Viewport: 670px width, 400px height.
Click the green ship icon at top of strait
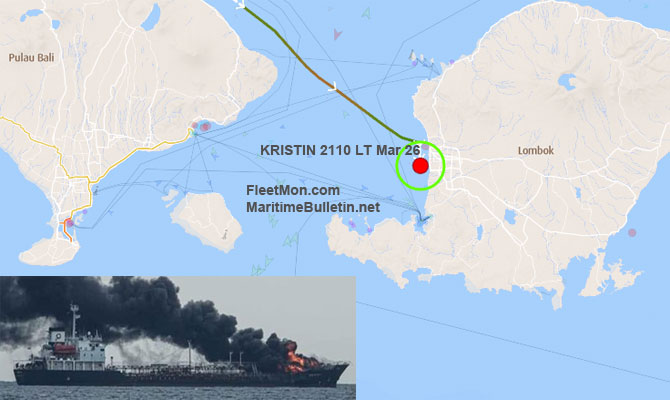pos(366,13)
